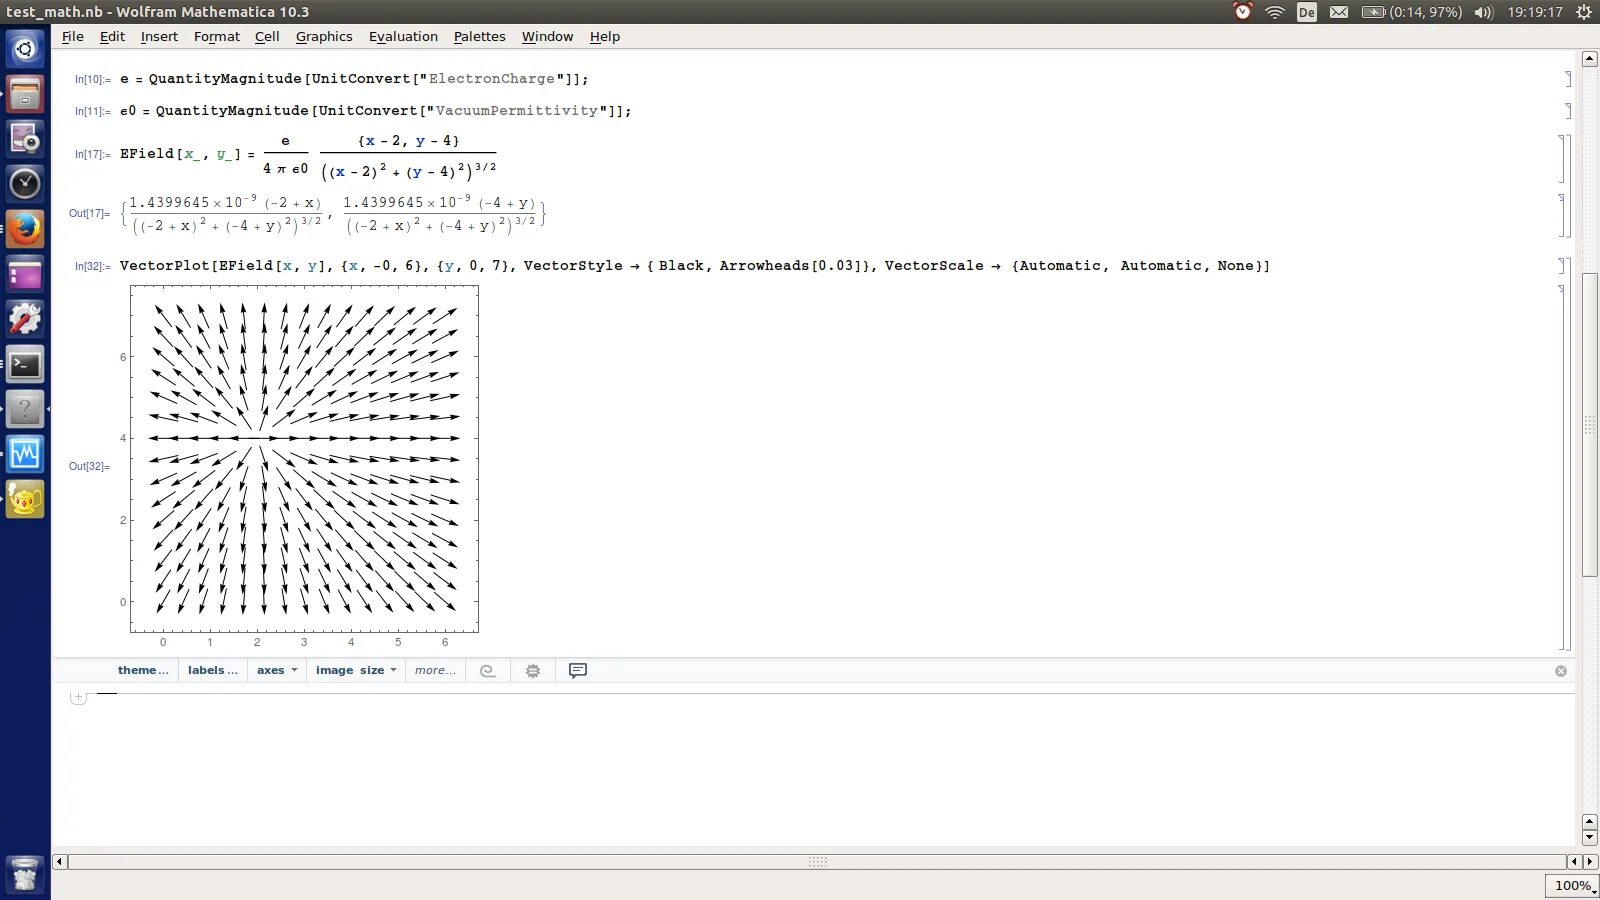
Task: Click the Out[17] output expression
Action: tap(333, 214)
